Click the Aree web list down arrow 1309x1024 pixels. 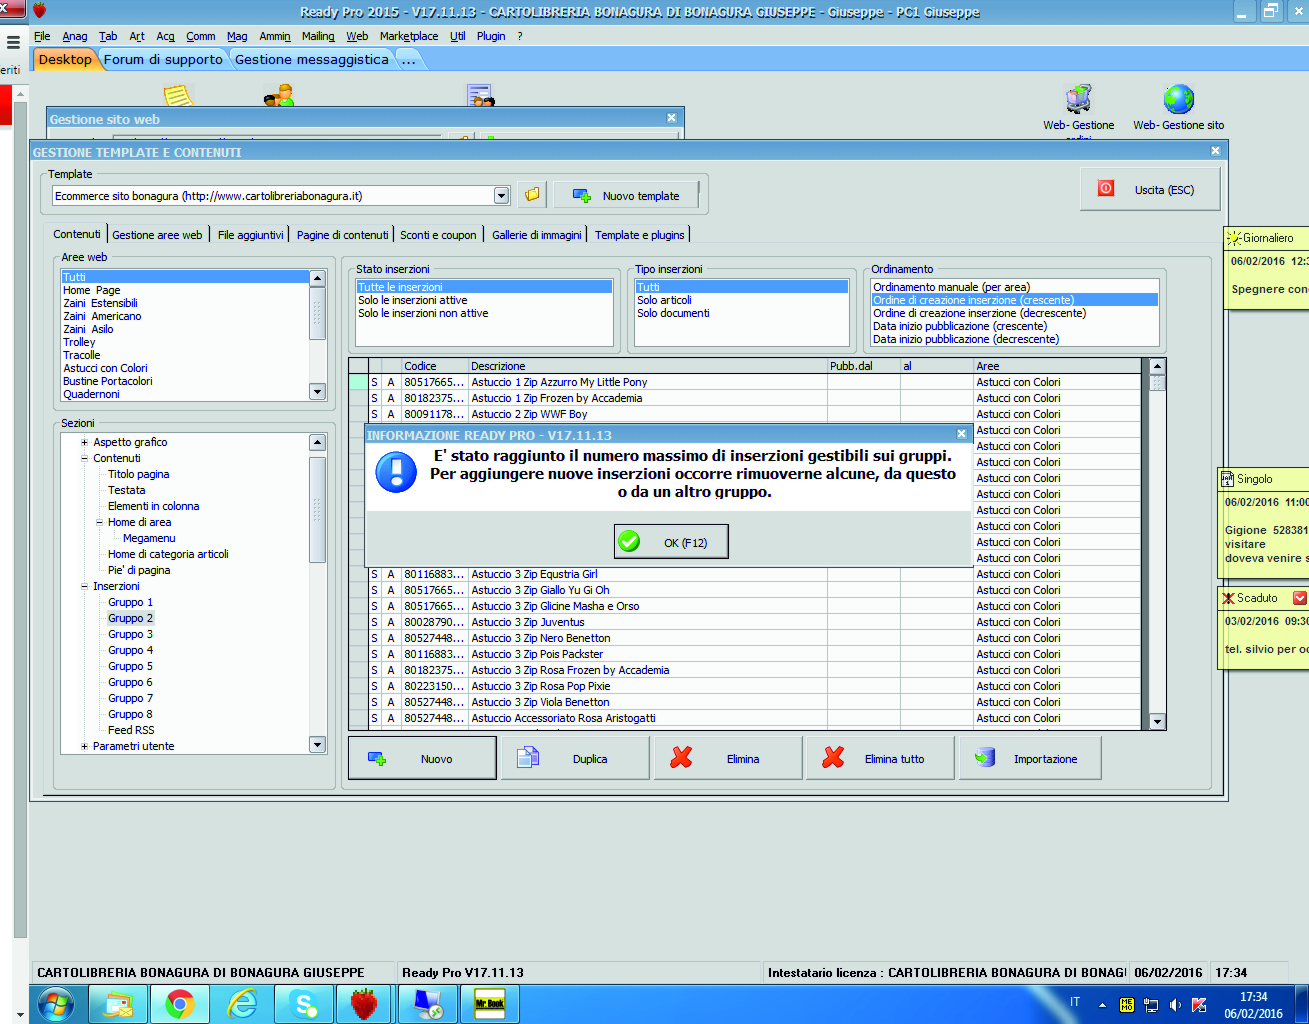point(317,392)
